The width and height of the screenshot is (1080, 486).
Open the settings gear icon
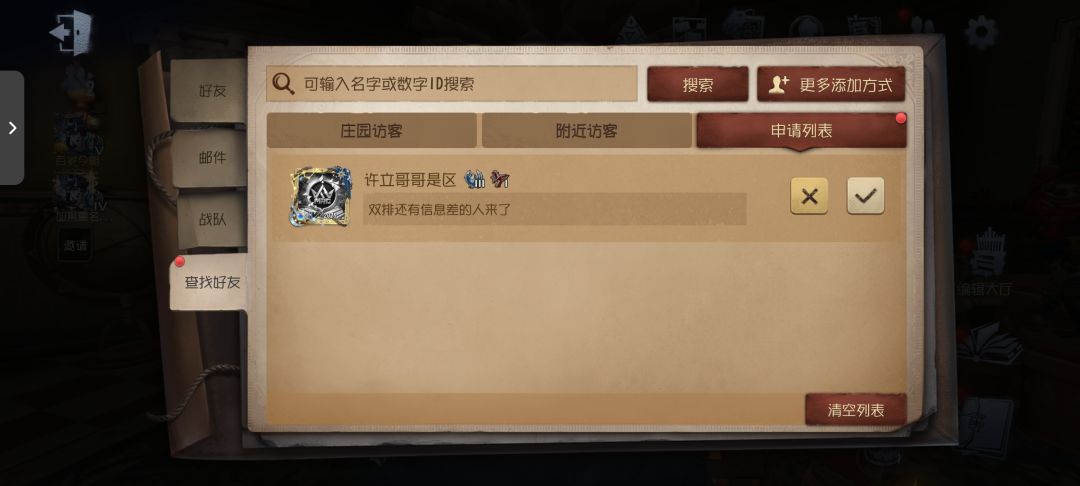(982, 32)
